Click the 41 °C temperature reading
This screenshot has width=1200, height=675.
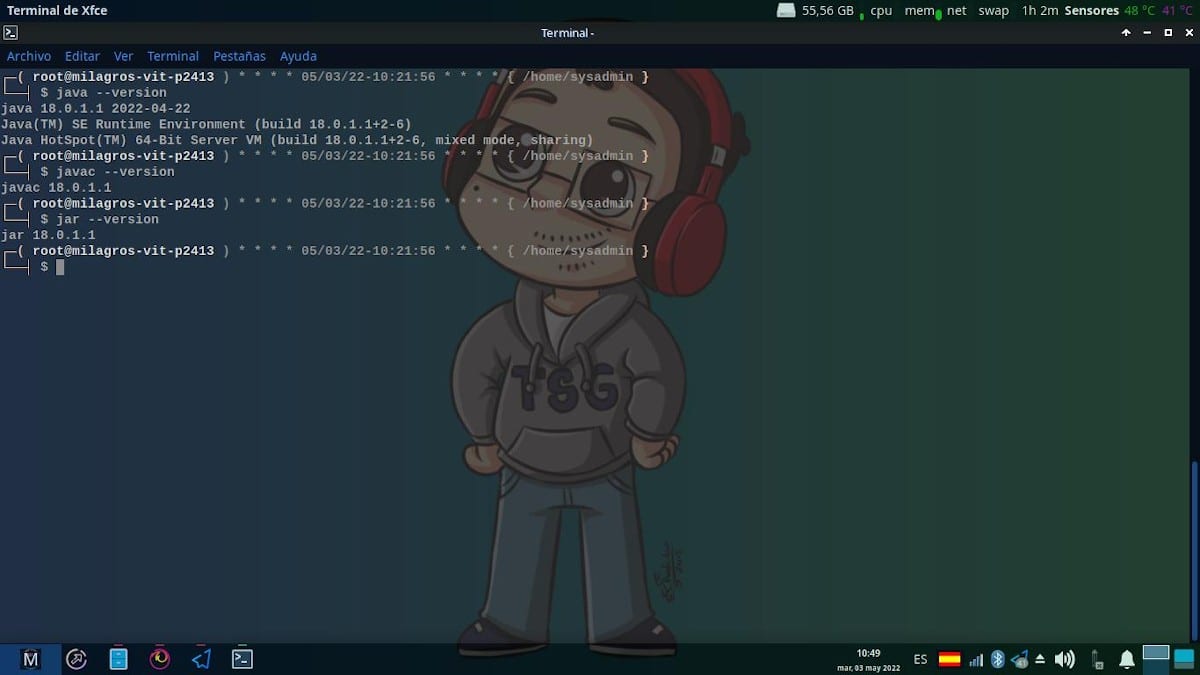pyautogui.click(x=1177, y=11)
